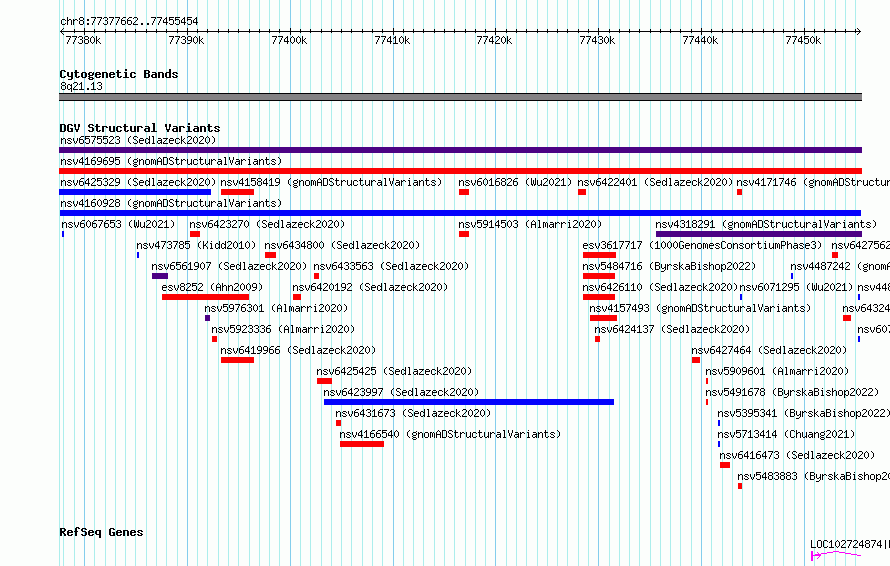This screenshot has height=566, width=890.
Task: Open nsv6416473 (Sedlazeck2020) label
Action: pyautogui.click(x=797, y=455)
